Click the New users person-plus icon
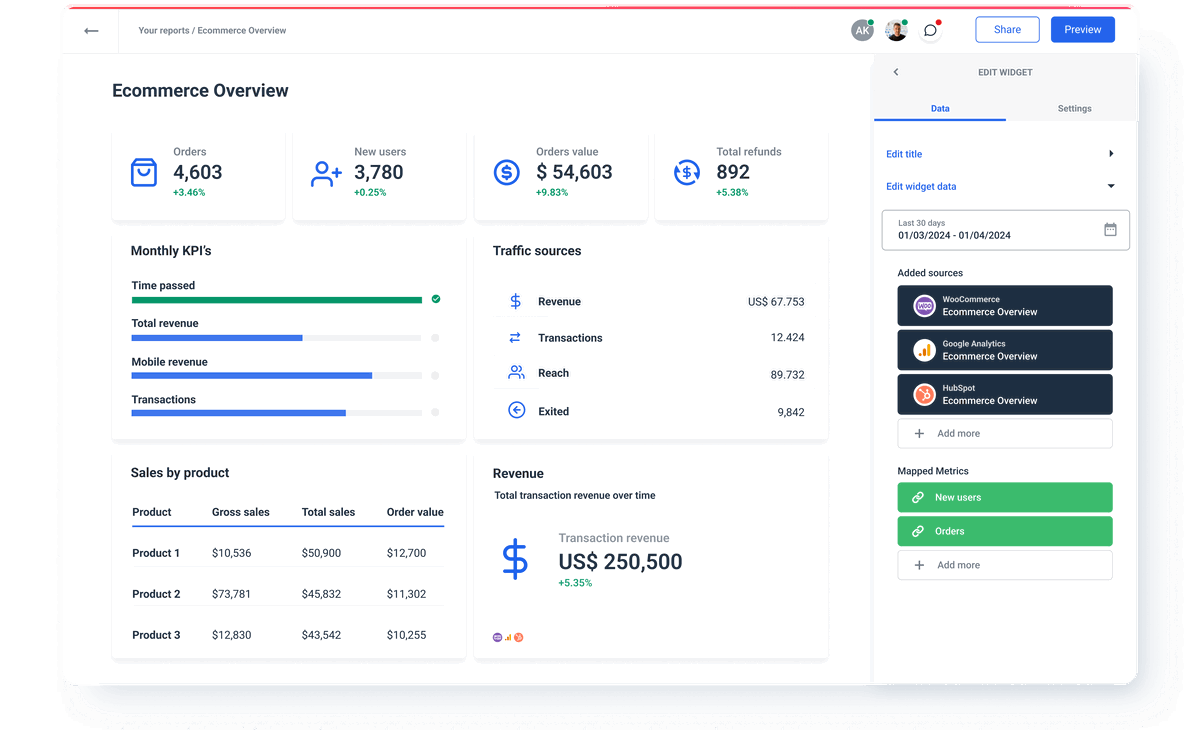The image size is (1200, 730). point(325,173)
